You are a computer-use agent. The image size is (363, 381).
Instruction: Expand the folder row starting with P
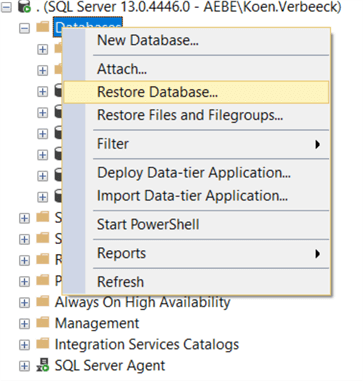[x=24, y=281]
